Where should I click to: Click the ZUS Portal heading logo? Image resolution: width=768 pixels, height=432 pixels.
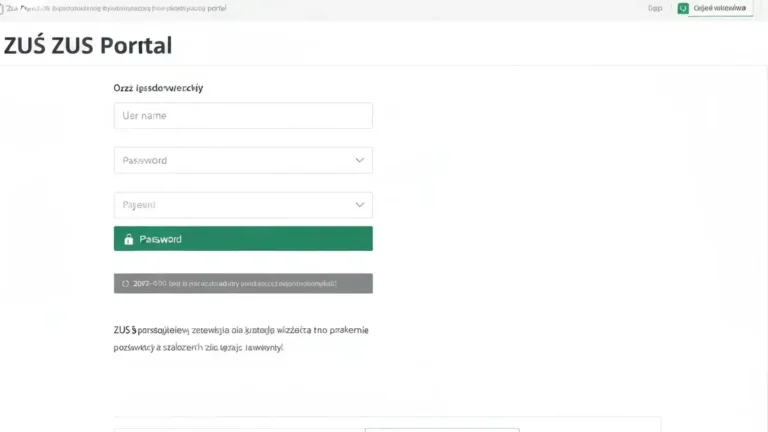(88, 46)
